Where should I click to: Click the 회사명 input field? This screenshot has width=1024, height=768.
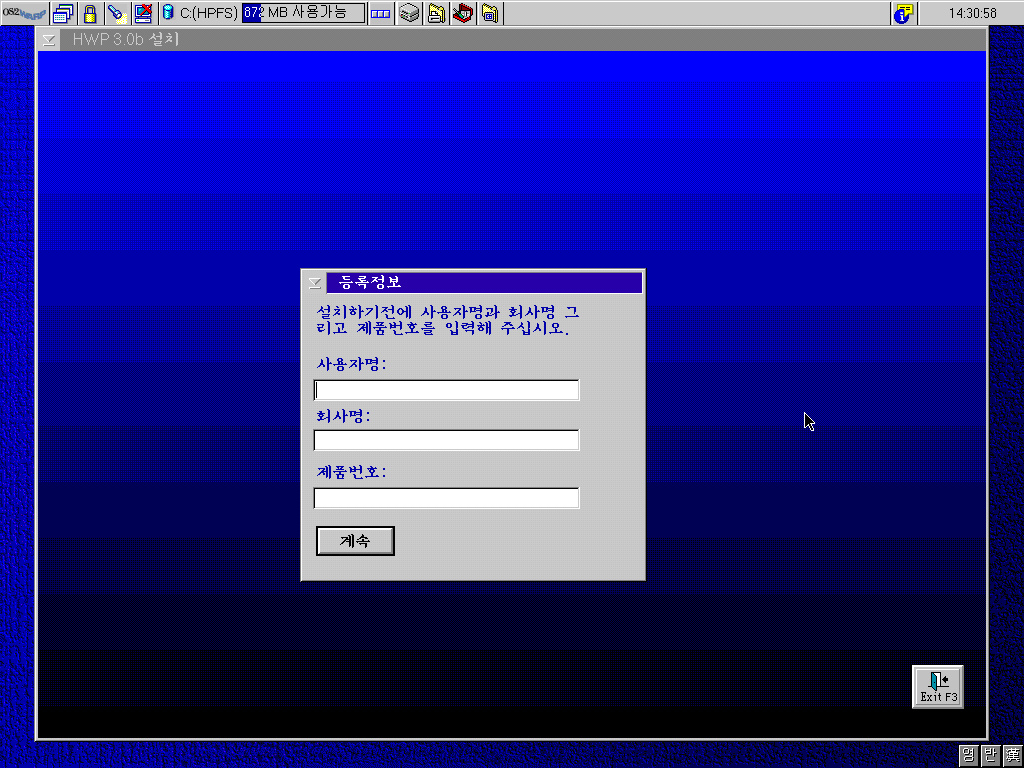(446, 440)
